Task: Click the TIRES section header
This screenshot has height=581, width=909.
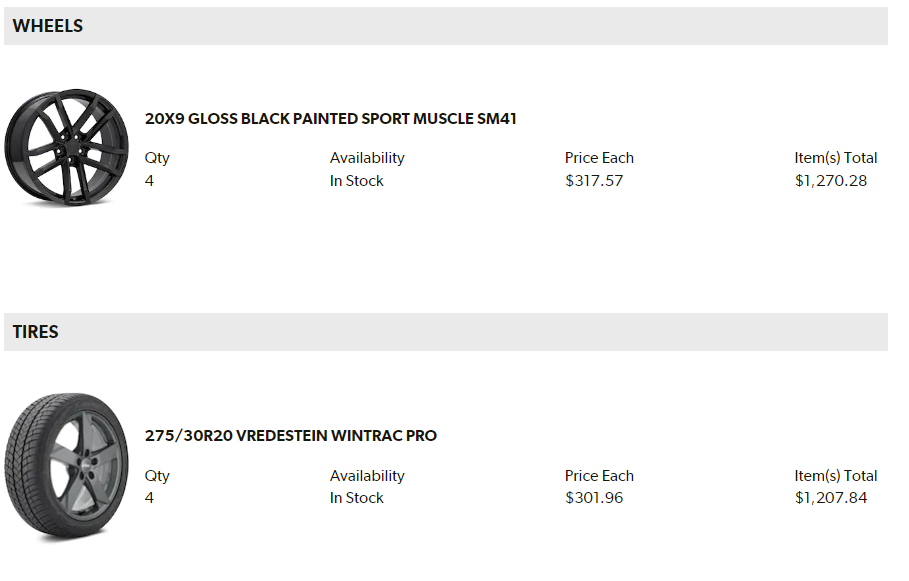Action: click(36, 332)
